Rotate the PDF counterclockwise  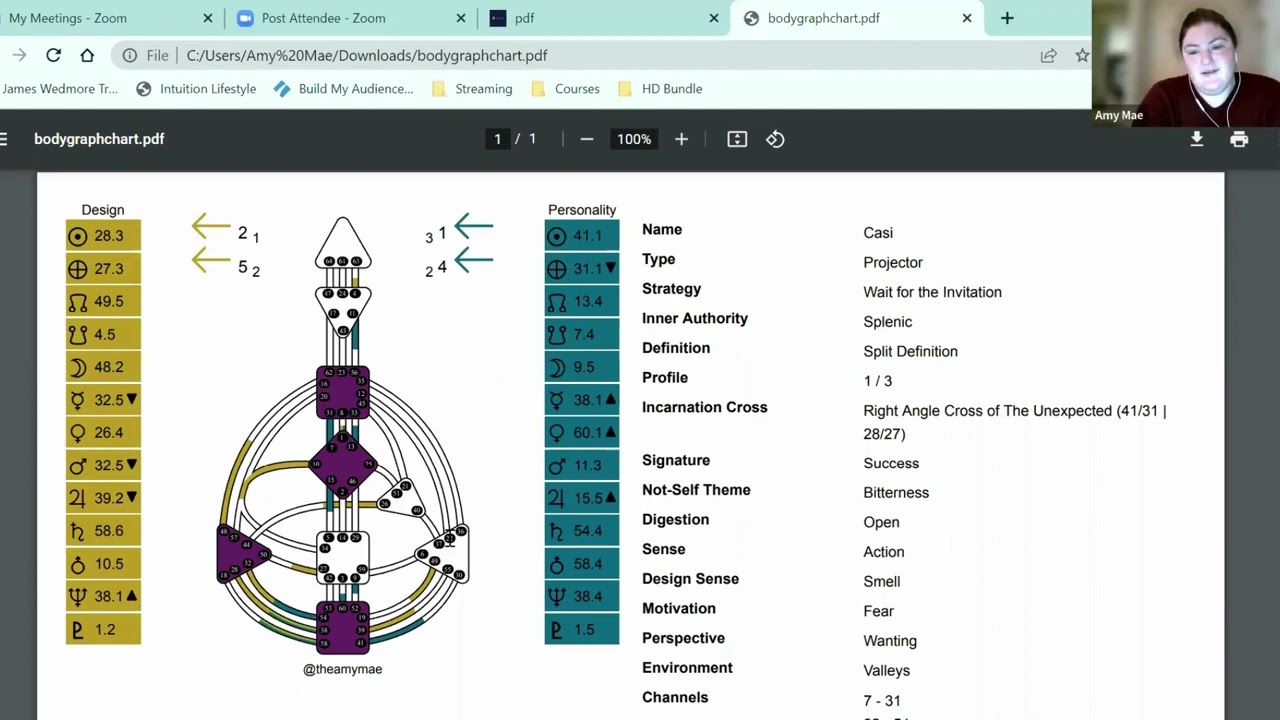(x=775, y=139)
